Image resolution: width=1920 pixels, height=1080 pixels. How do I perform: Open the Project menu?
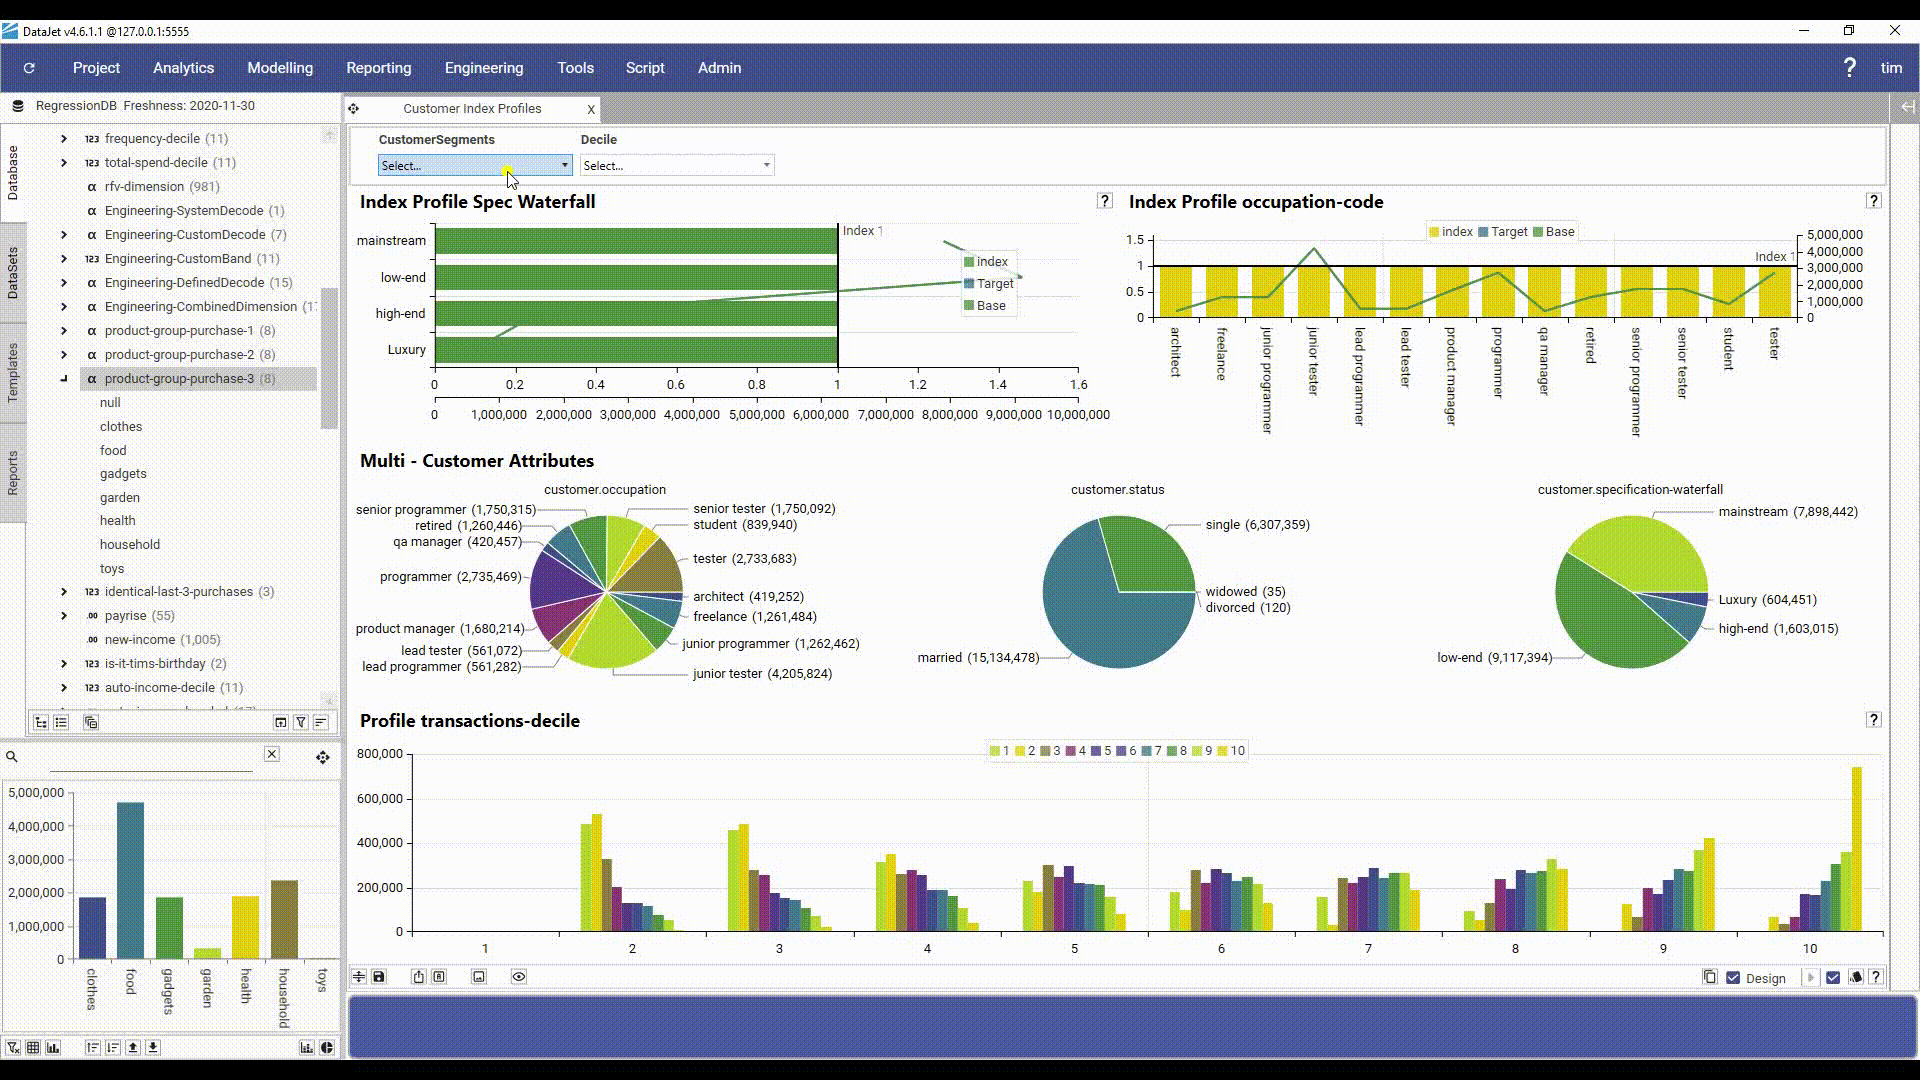96,68
